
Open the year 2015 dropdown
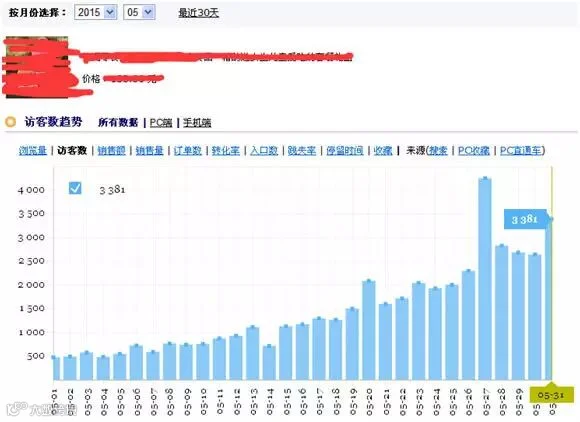point(95,12)
